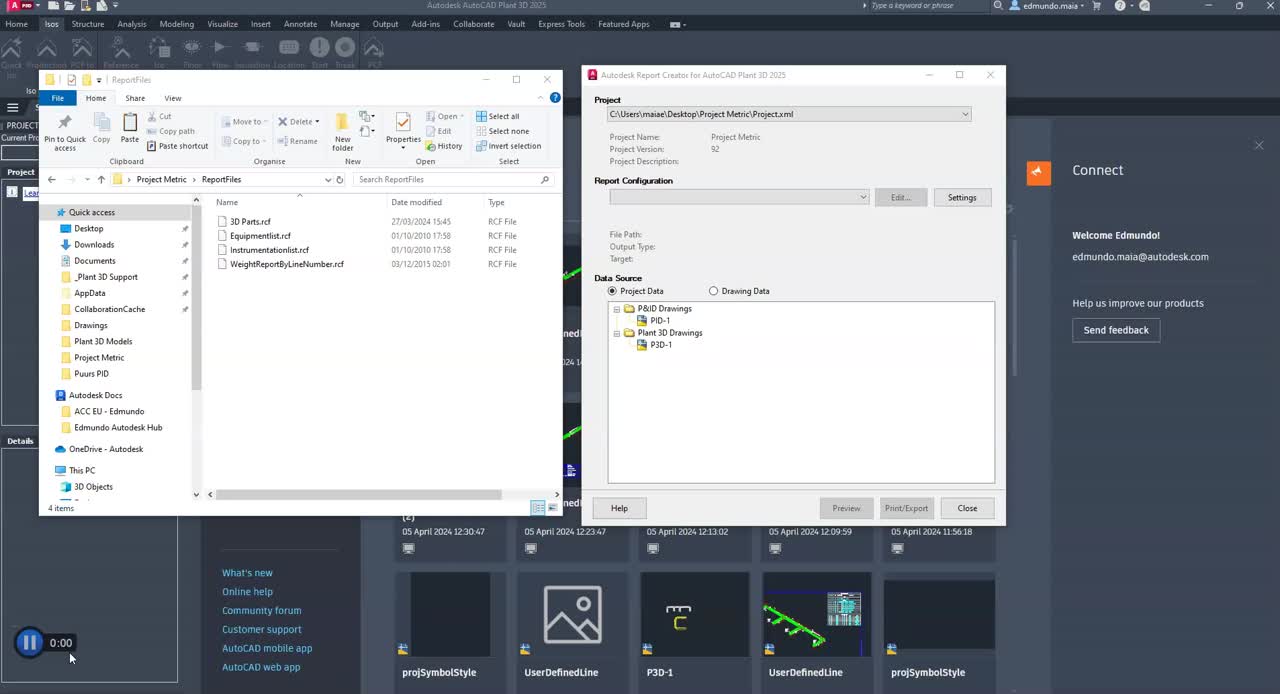Switch to the Modeling ribbon tab
This screenshot has height=694, width=1280.
point(176,24)
